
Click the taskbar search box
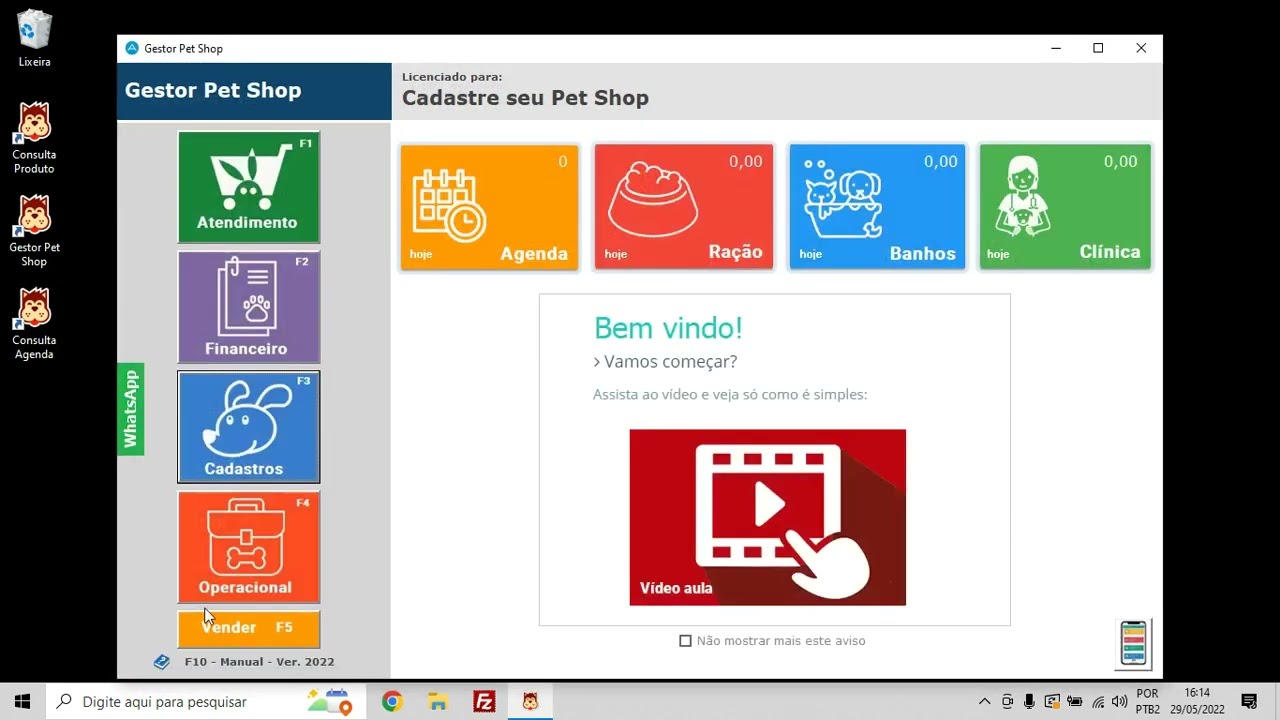(x=205, y=702)
